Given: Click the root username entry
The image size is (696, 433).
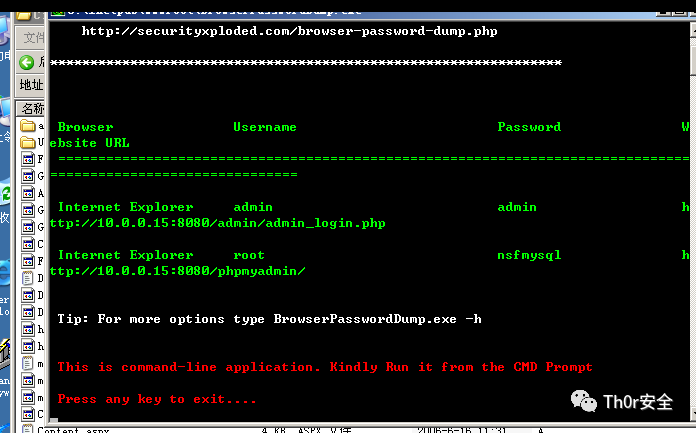Looking at the screenshot, I should [249, 255].
